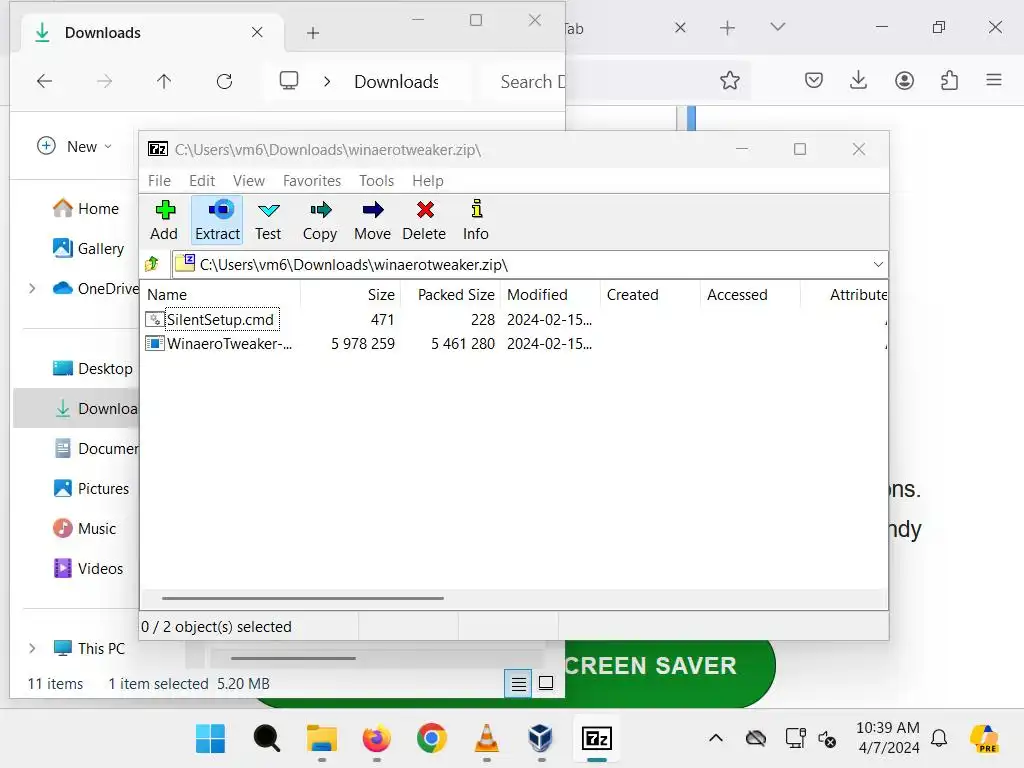Open Pictures in Explorer sidebar
Image resolution: width=1024 pixels, height=768 pixels.
[91, 488]
